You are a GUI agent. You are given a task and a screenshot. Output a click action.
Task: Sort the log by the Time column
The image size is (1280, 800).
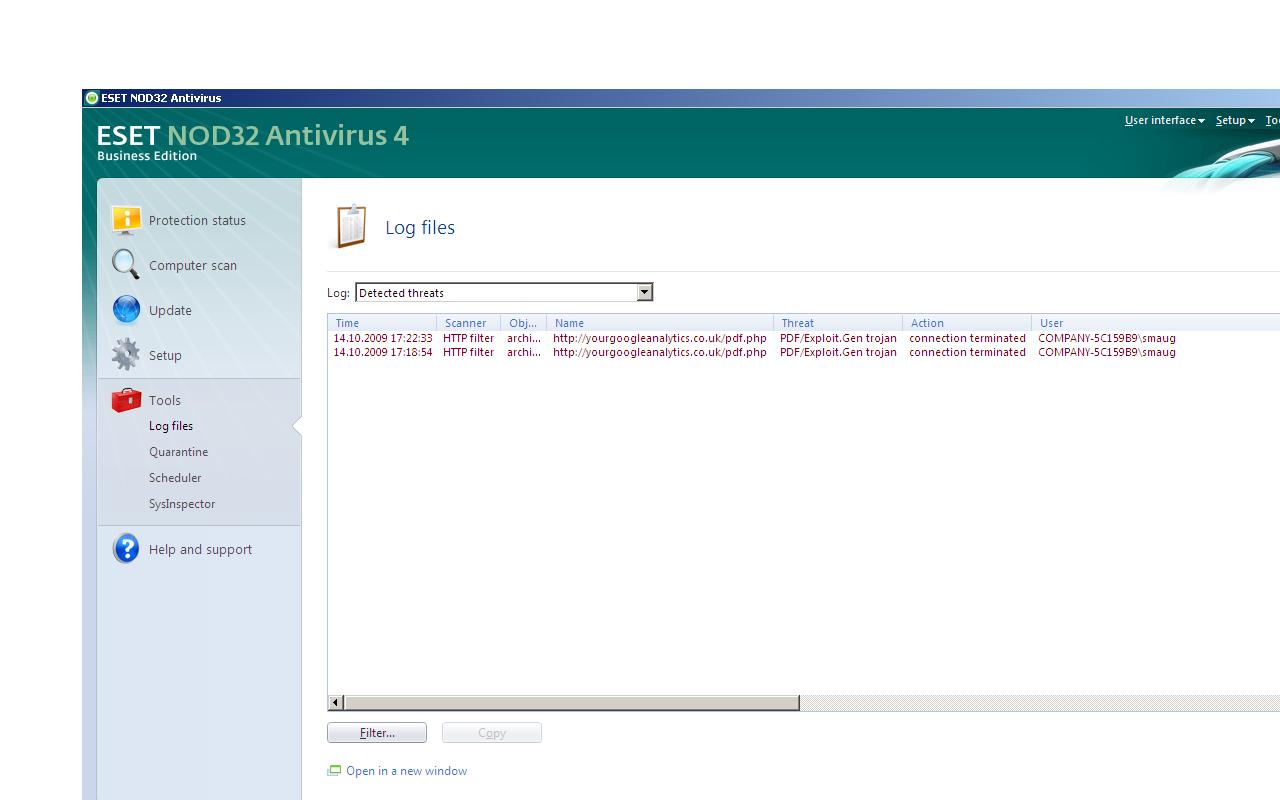[x=382, y=323]
